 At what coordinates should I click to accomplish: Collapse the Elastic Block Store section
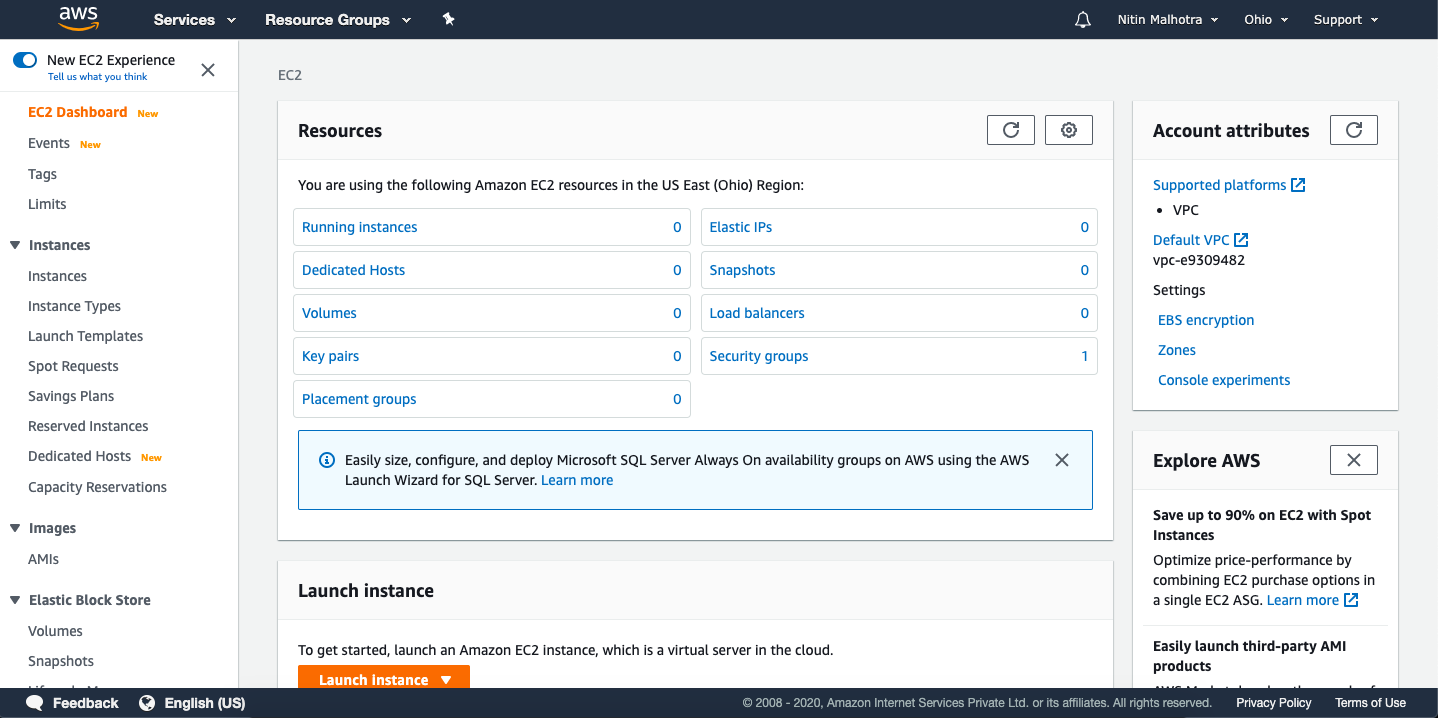tap(15, 600)
